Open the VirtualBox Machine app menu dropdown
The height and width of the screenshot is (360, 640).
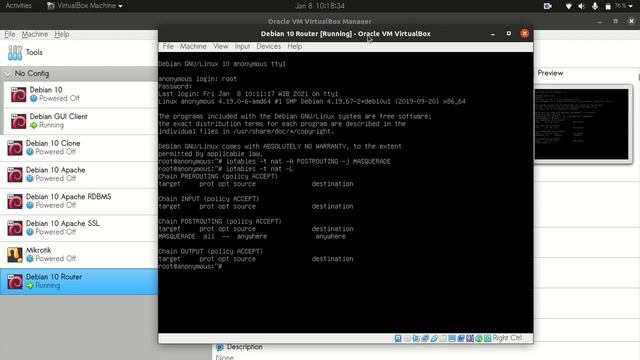click(85, 6)
